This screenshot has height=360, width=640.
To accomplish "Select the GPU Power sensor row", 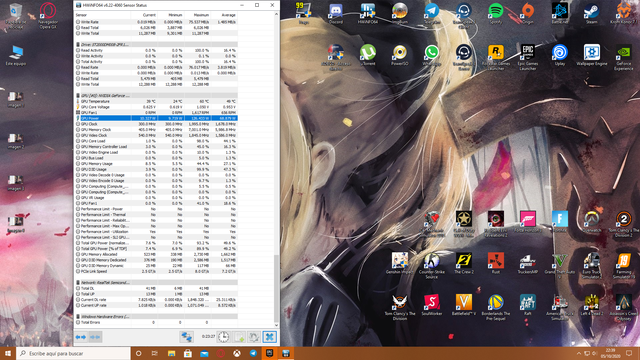I will (156, 118).
